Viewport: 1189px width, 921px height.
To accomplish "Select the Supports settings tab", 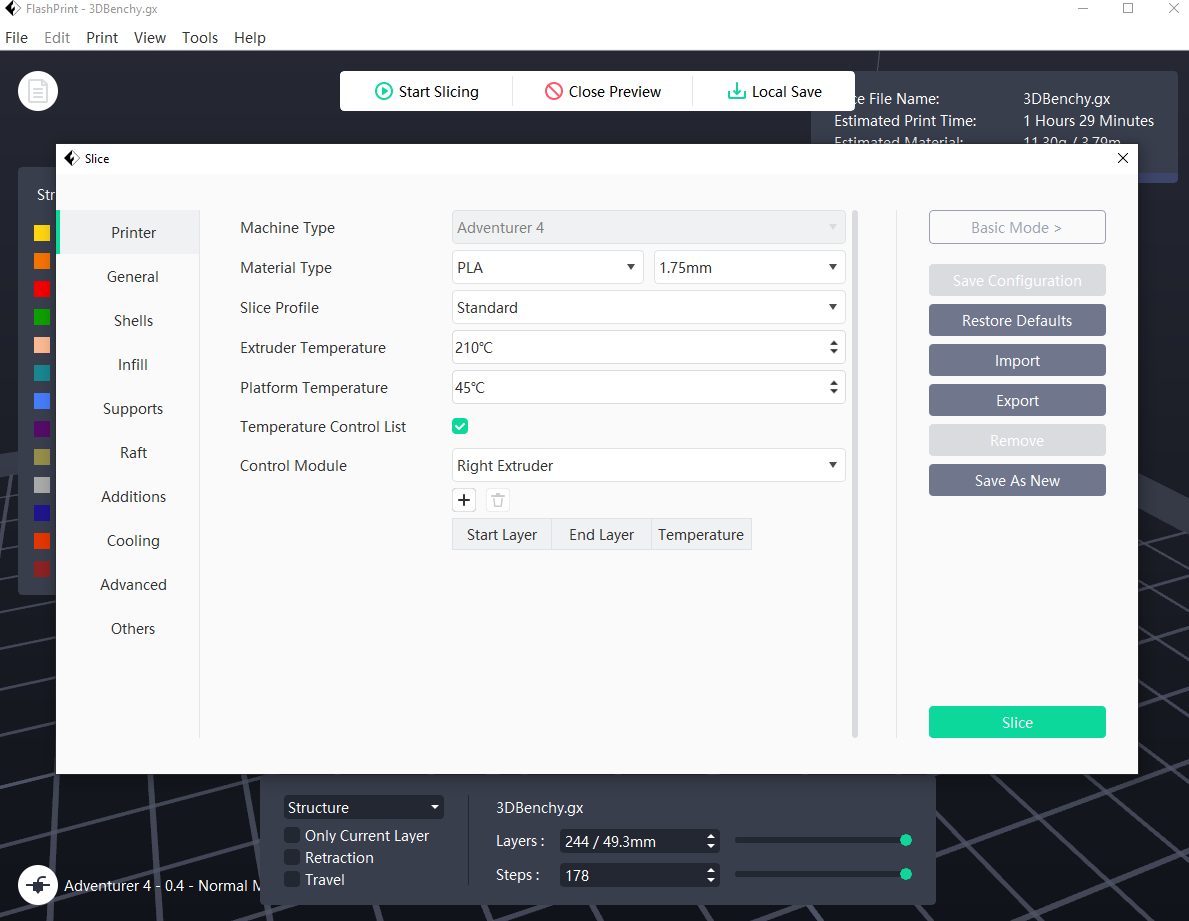I will [130, 408].
